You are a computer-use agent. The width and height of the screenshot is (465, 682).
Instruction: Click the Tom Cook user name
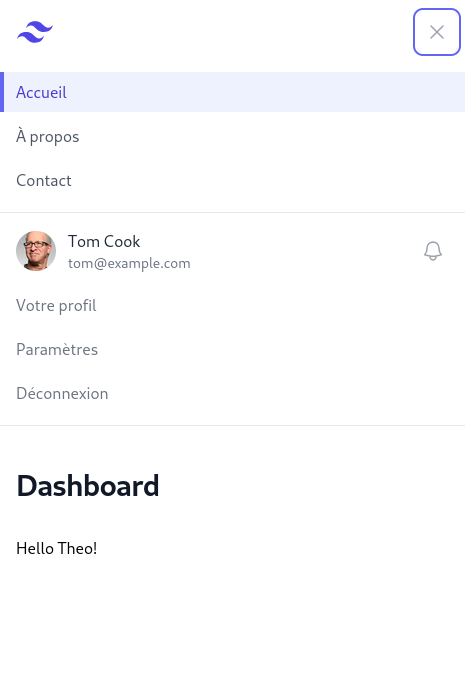tap(104, 241)
